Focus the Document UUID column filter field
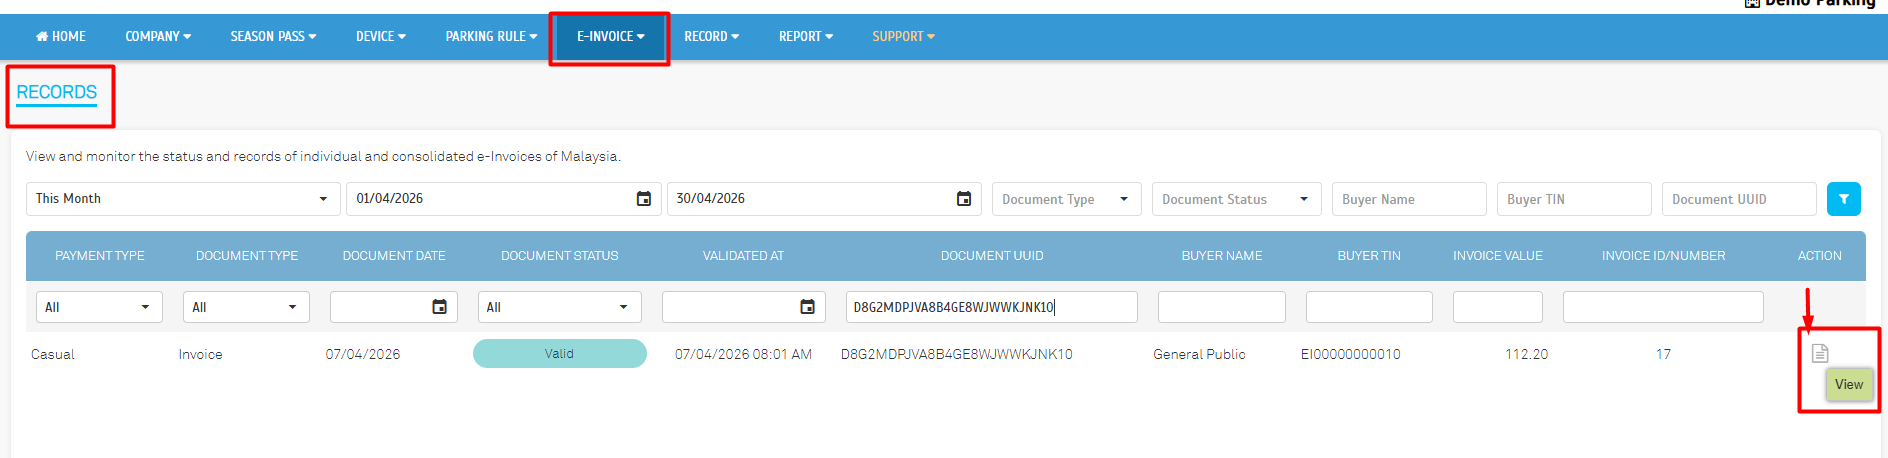This screenshot has height=458, width=1888. [991, 307]
